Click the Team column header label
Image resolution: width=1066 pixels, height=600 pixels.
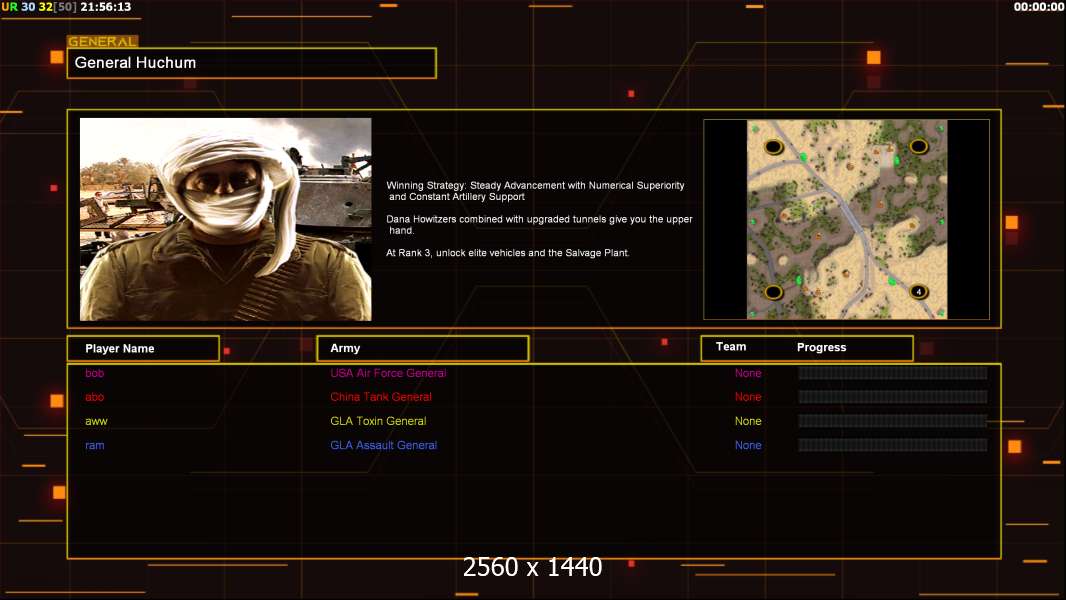[x=731, y=347]
